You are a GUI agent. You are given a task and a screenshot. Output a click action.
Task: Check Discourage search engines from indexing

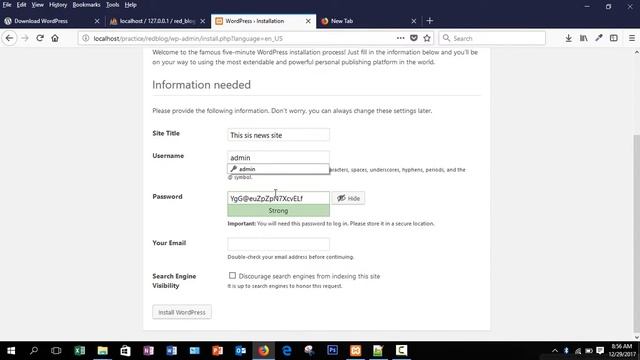[x=232, y=276]
